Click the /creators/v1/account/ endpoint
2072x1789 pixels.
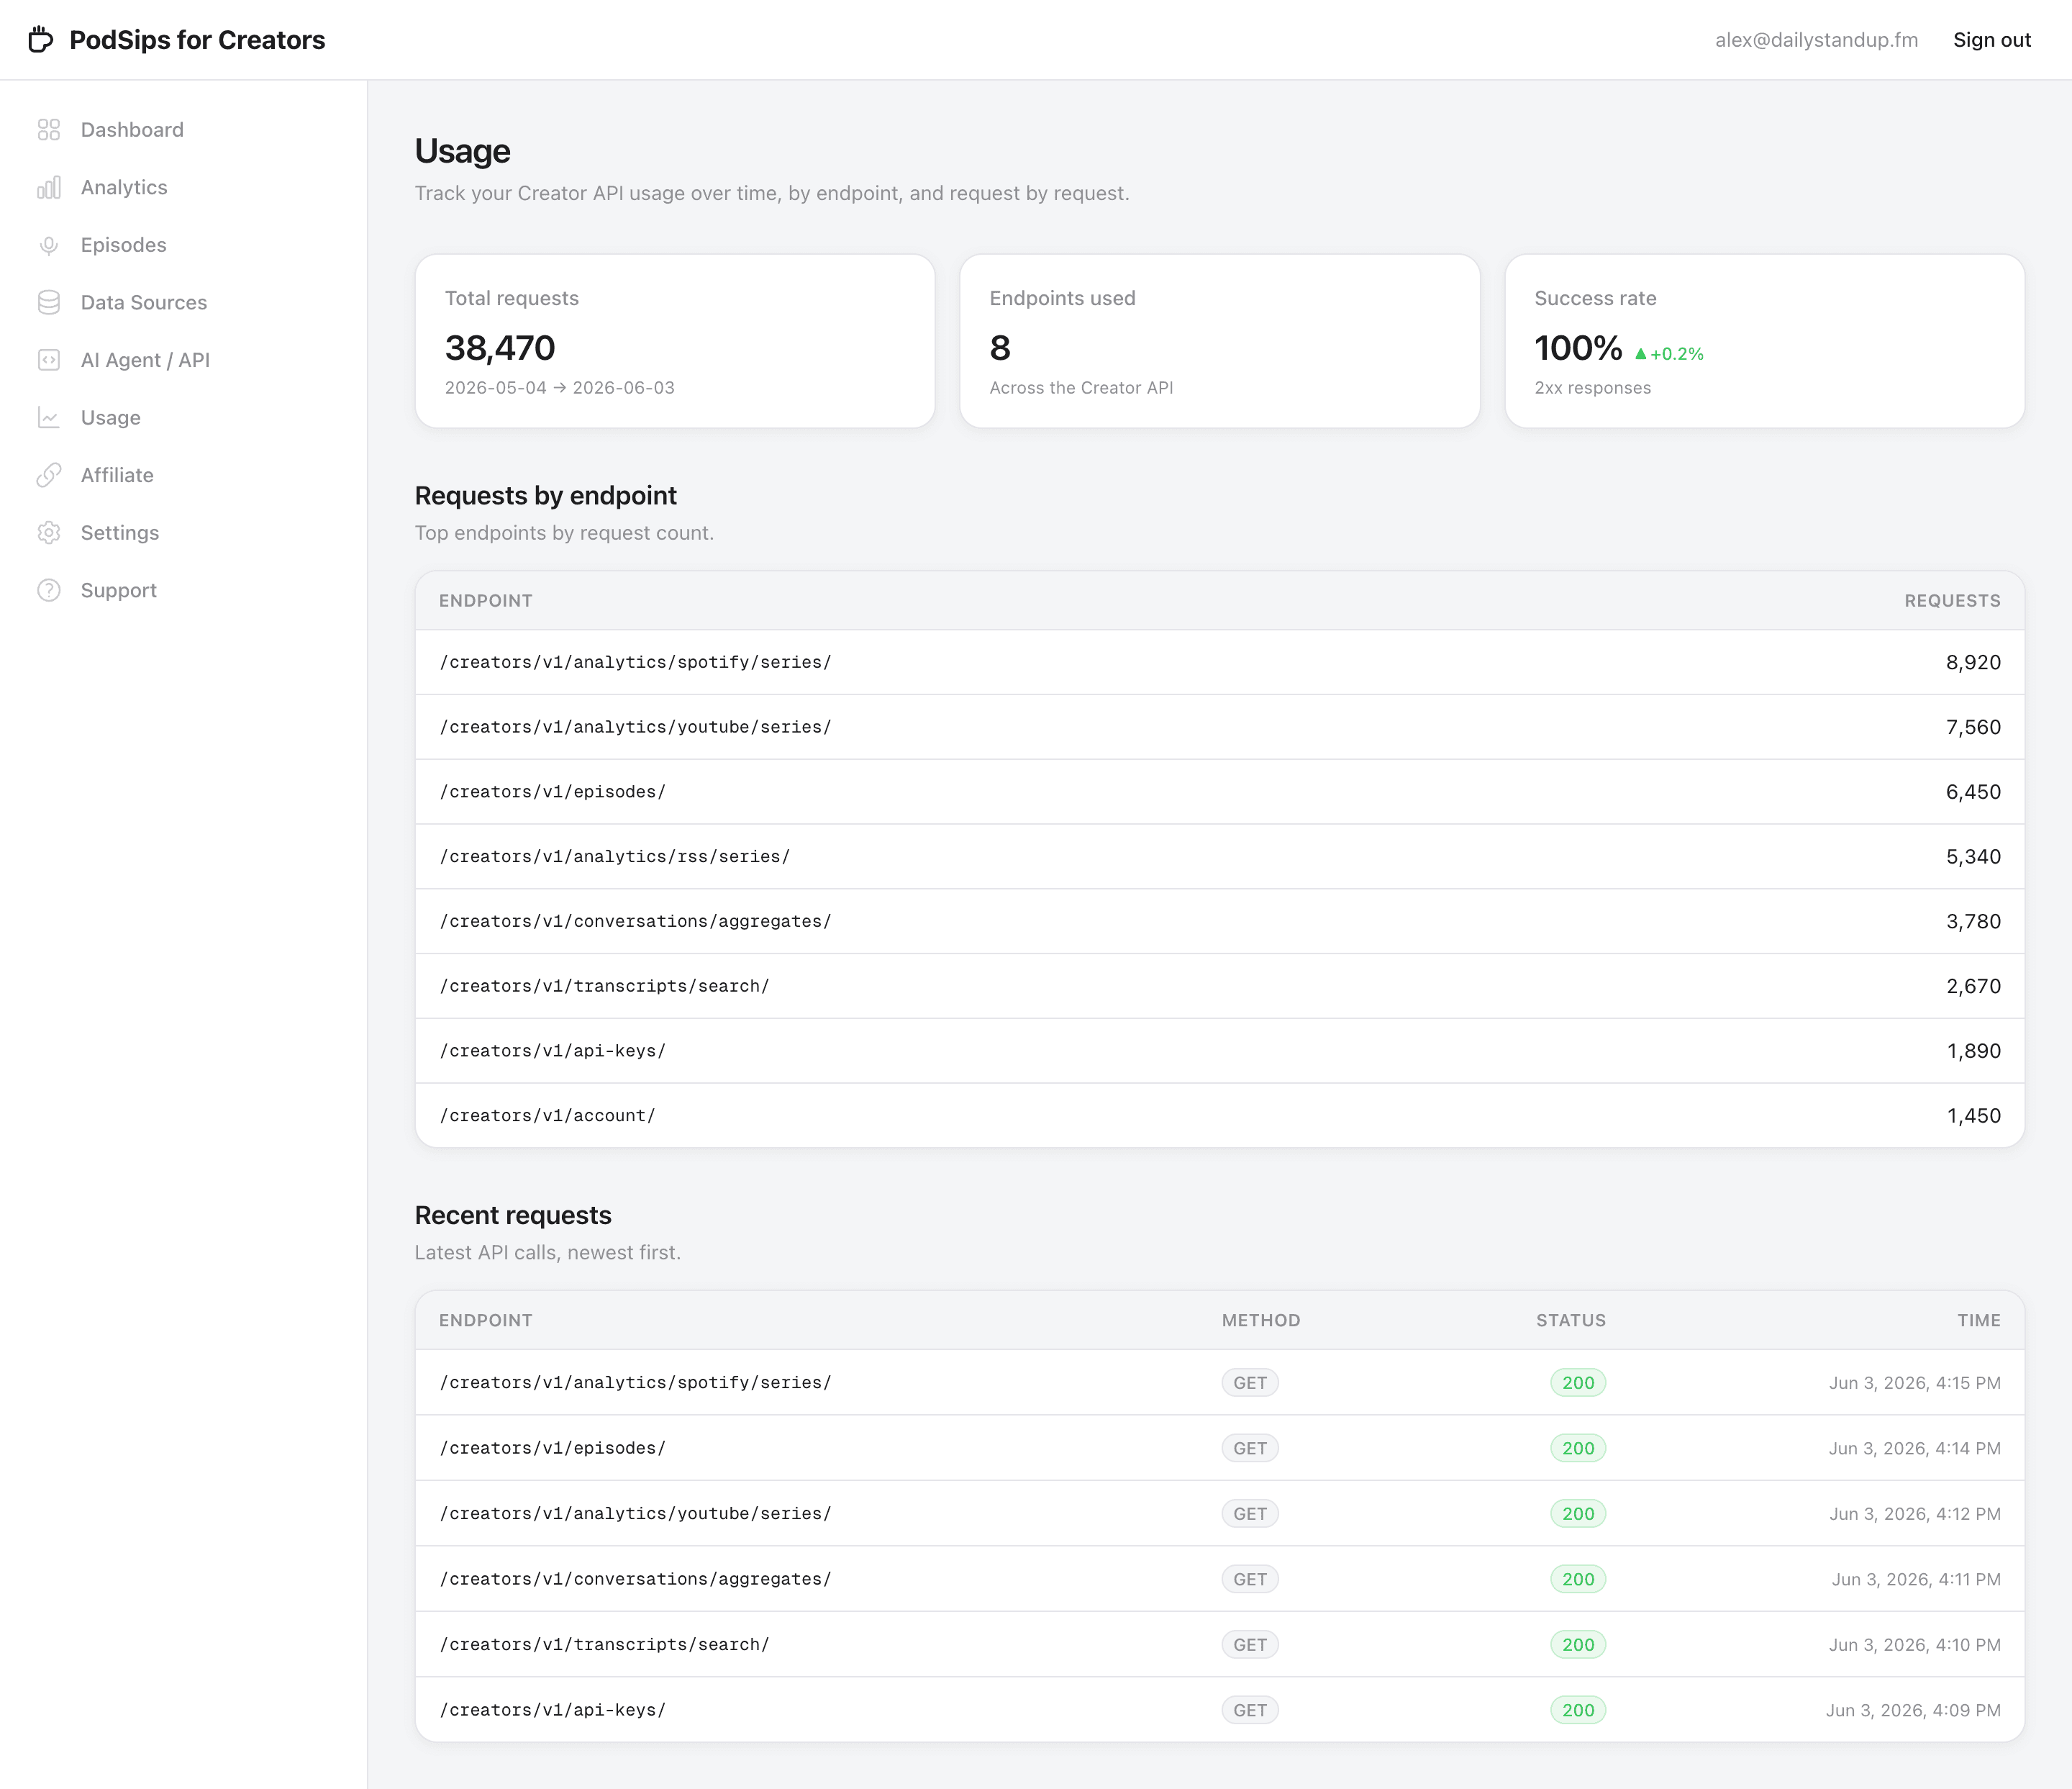[x=547, y=1116]
